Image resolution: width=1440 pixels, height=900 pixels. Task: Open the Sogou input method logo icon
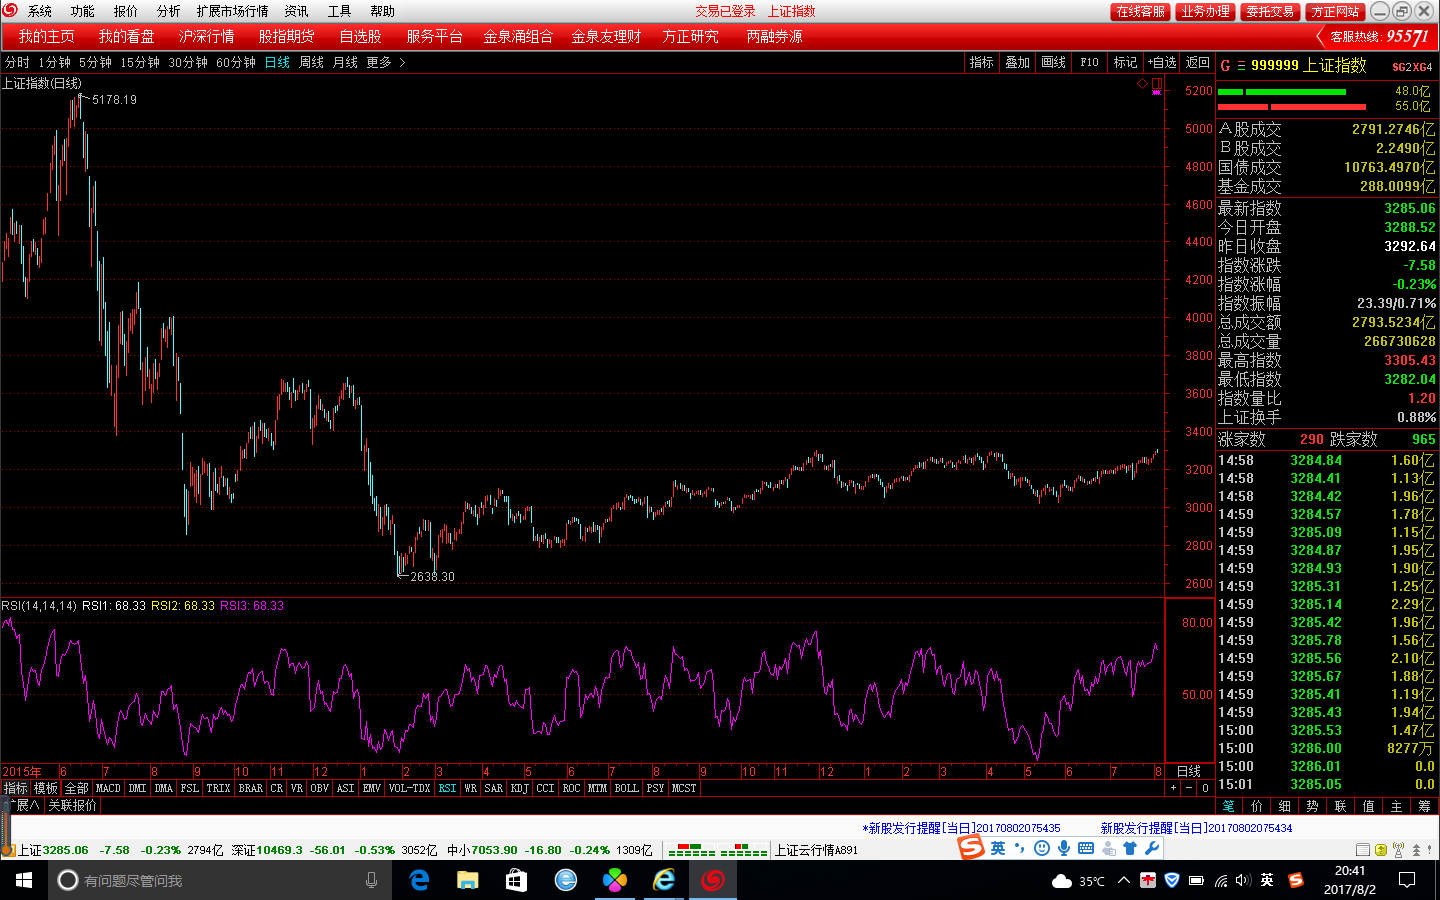pos(971,847)
